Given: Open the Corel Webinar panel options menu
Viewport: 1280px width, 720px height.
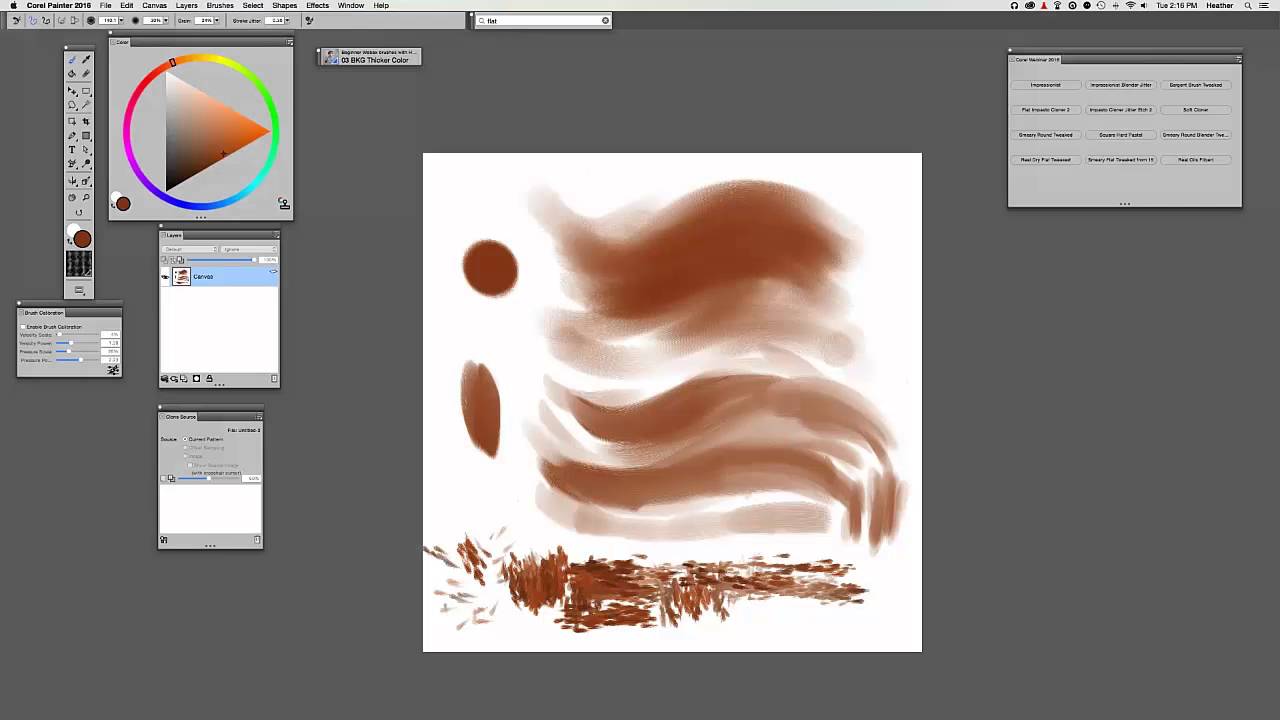Looking at the screenshot, I should pos(1238,59).
